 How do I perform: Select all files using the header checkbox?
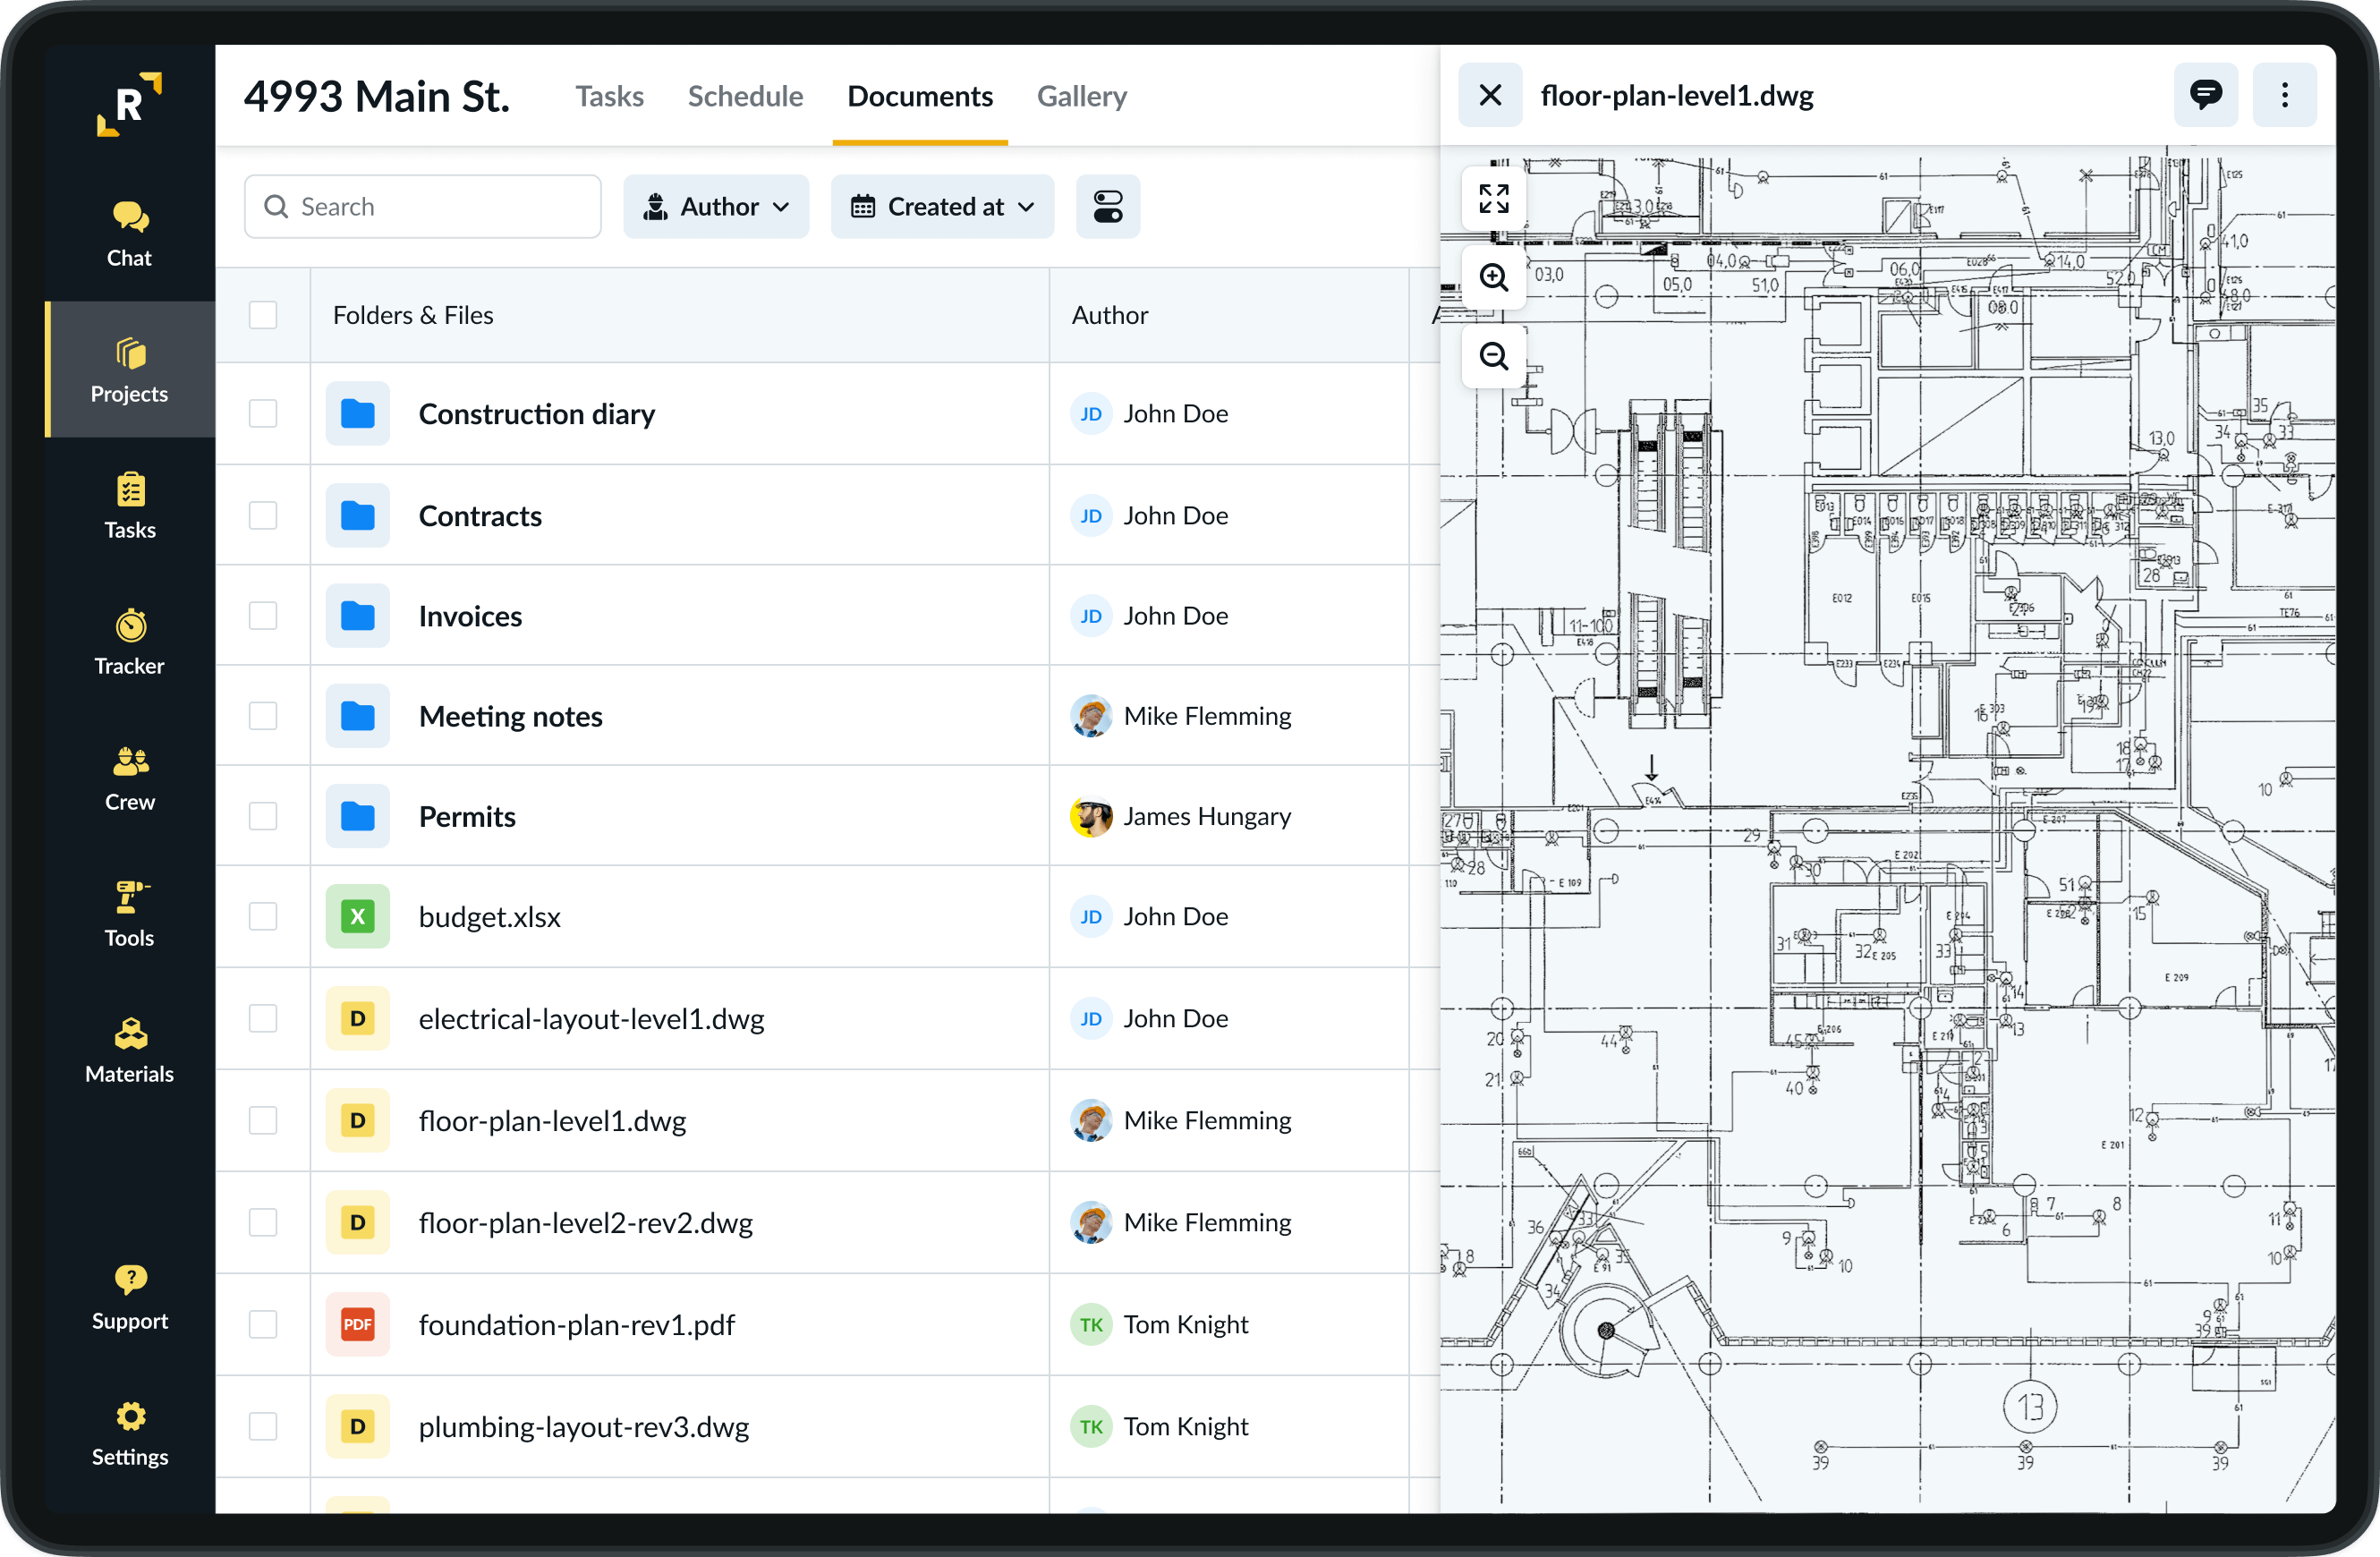[263, 315]
